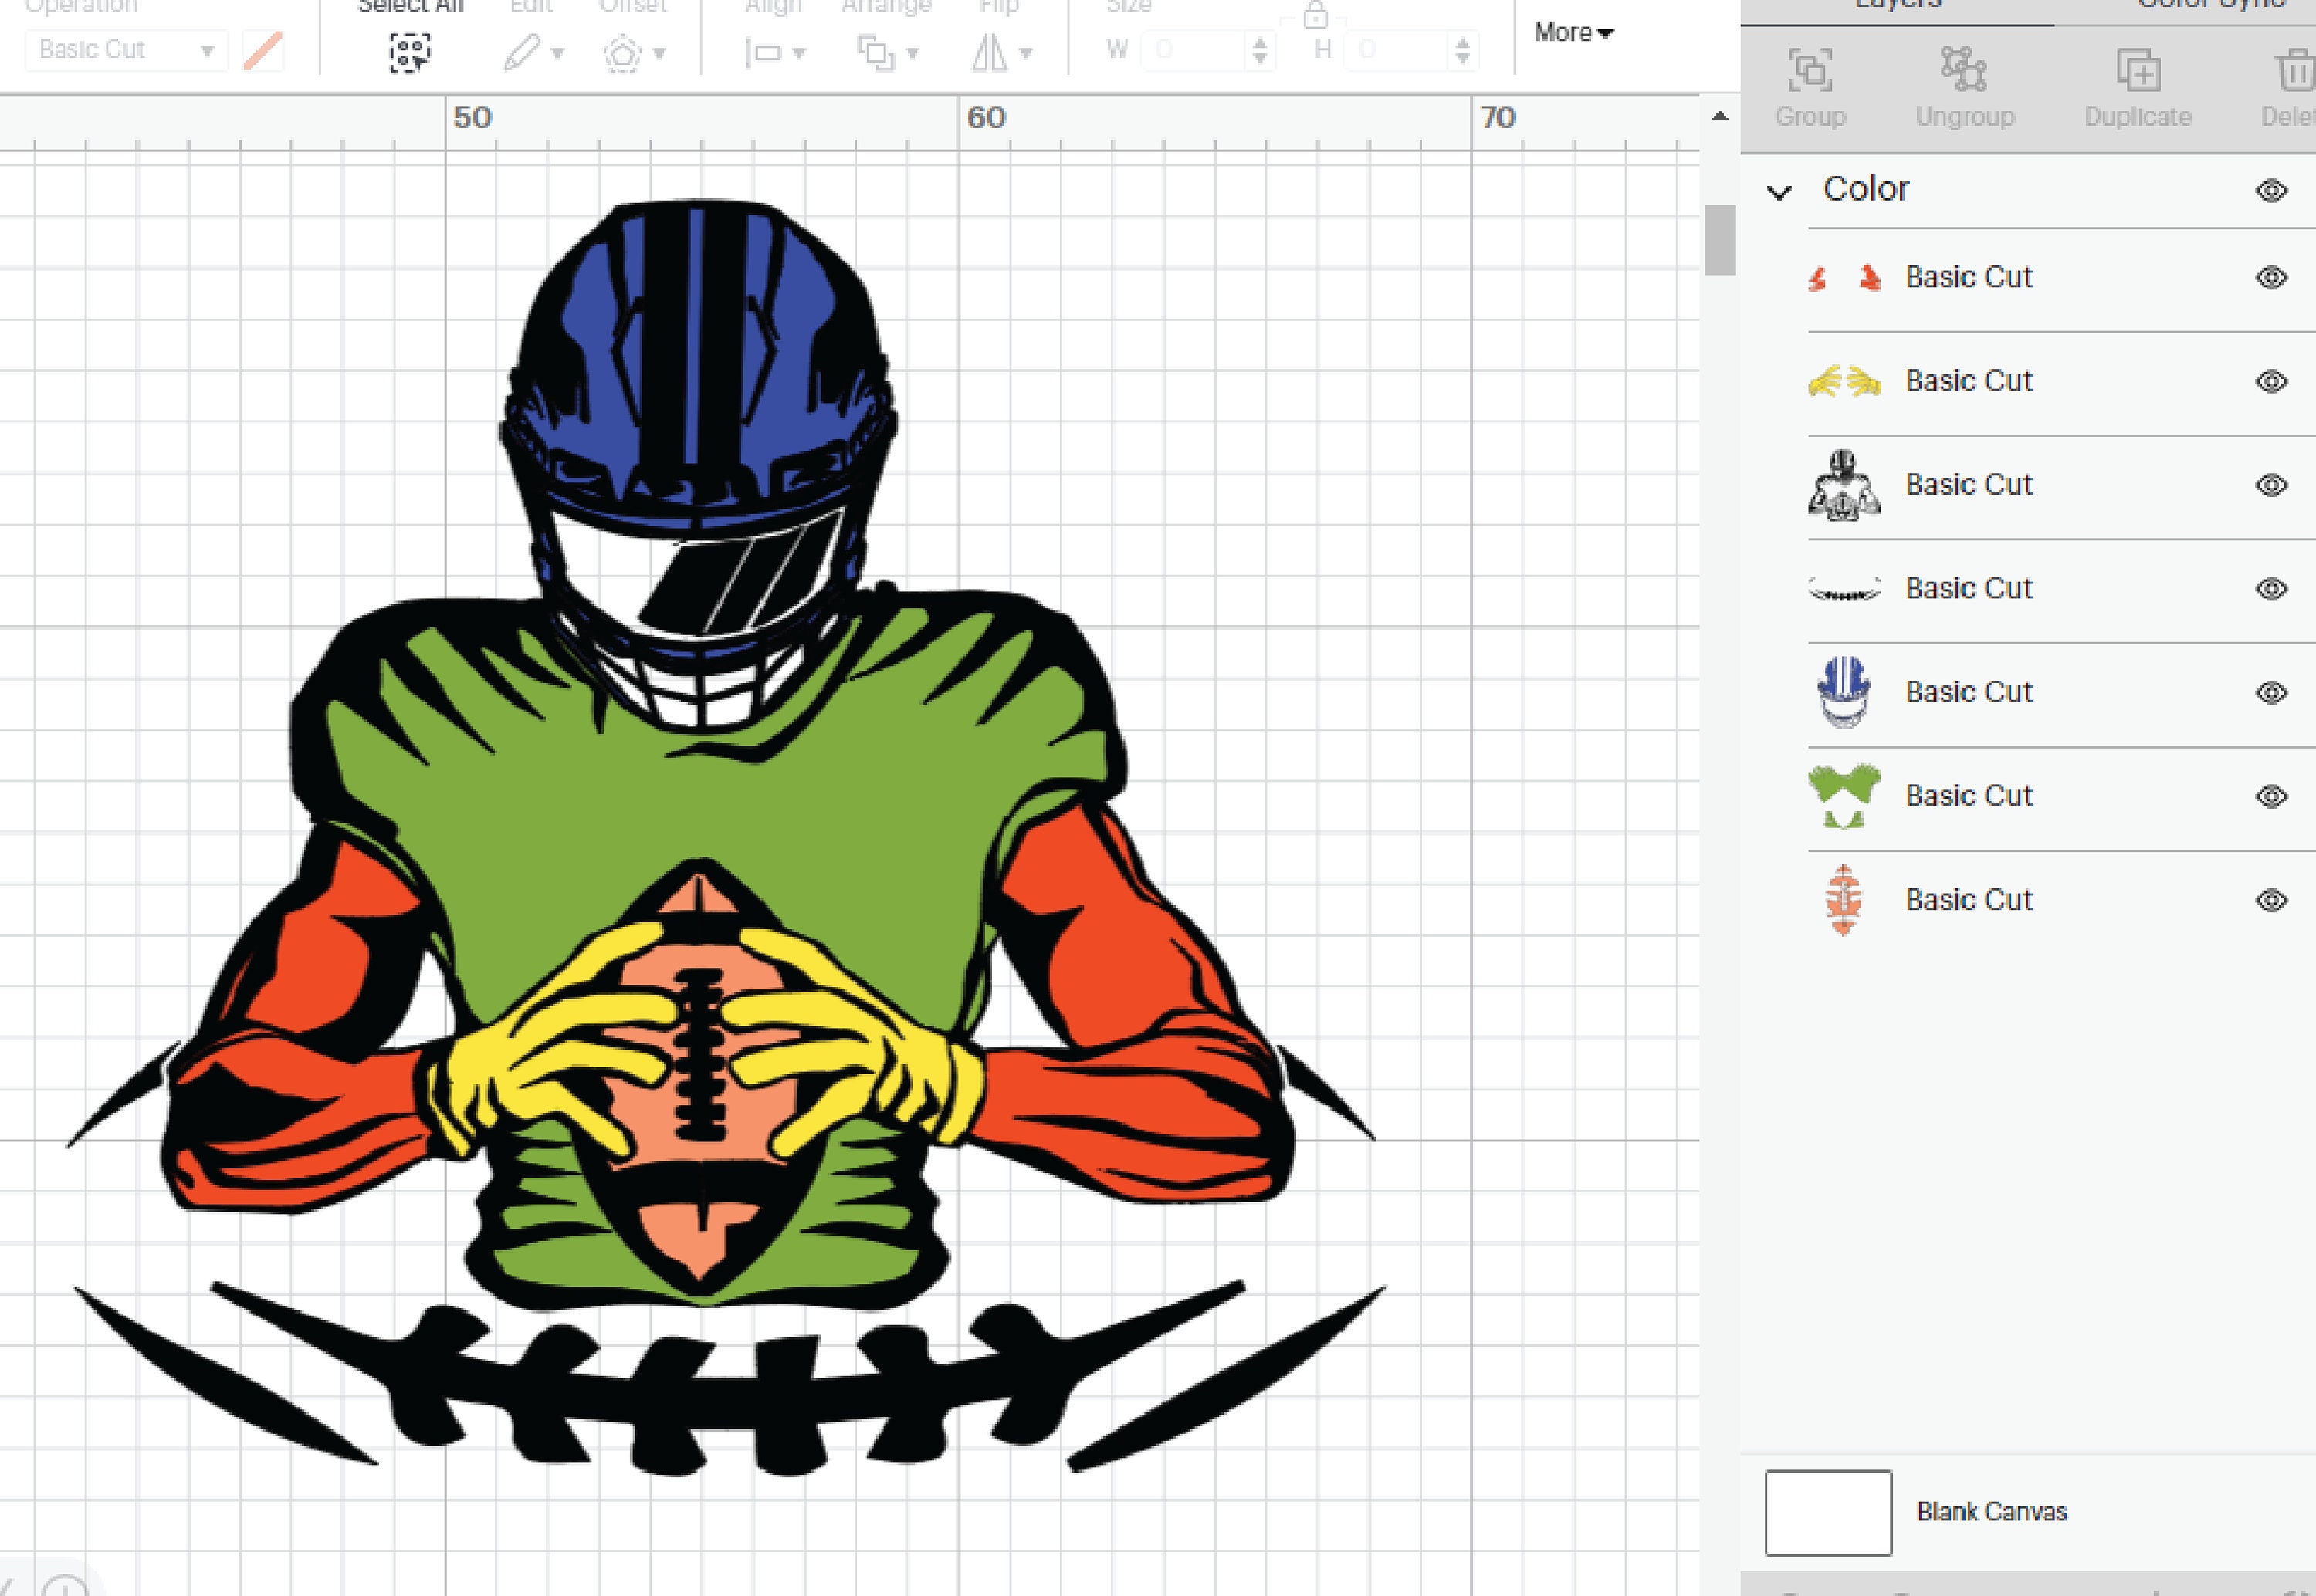
Task: Open the More dropdown
Action: (1572, 33)
